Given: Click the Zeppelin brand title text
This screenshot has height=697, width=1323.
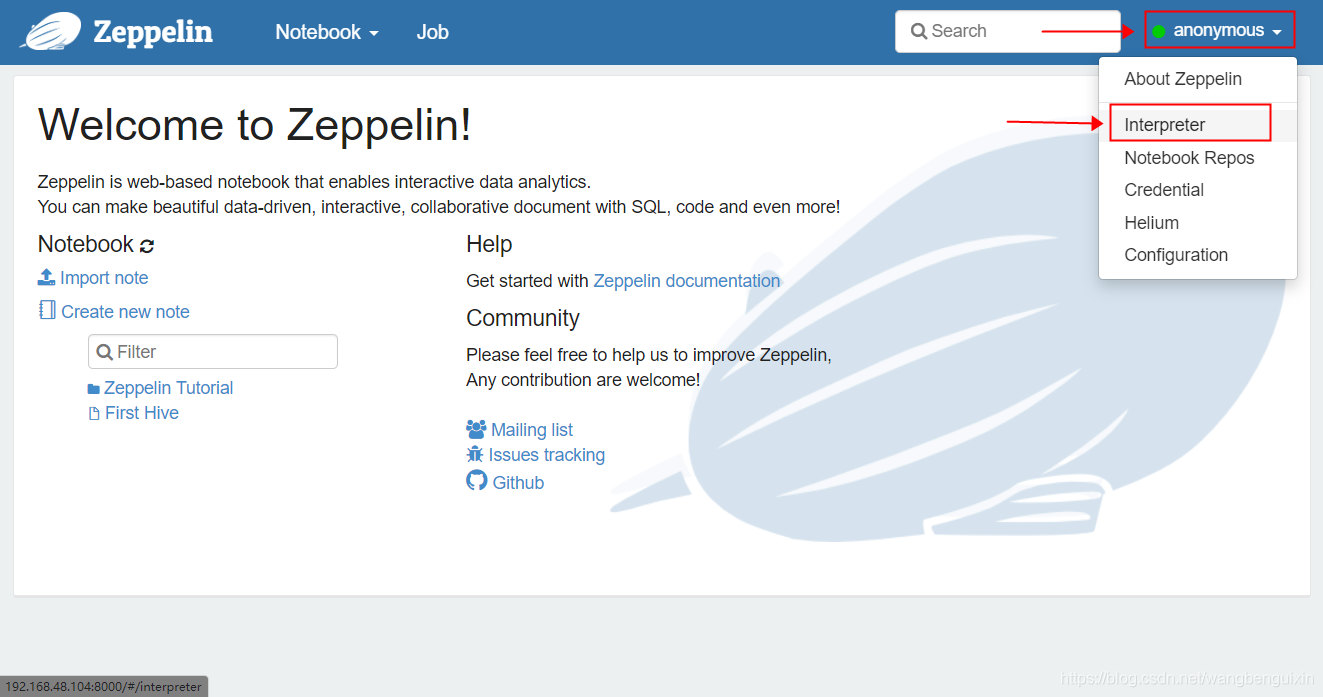Looking at the screenshot, I should click(x=153, y=31).
